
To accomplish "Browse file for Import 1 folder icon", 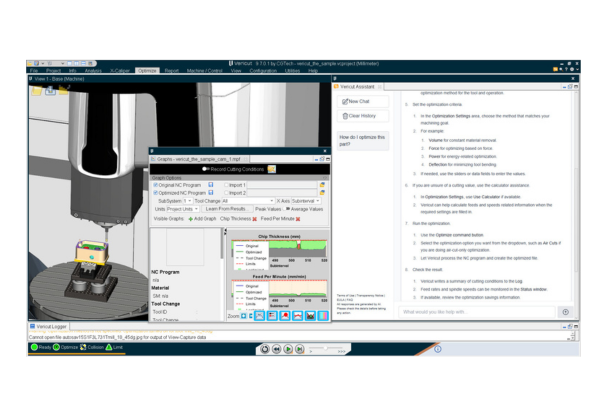I will click(x=322, y=185).
